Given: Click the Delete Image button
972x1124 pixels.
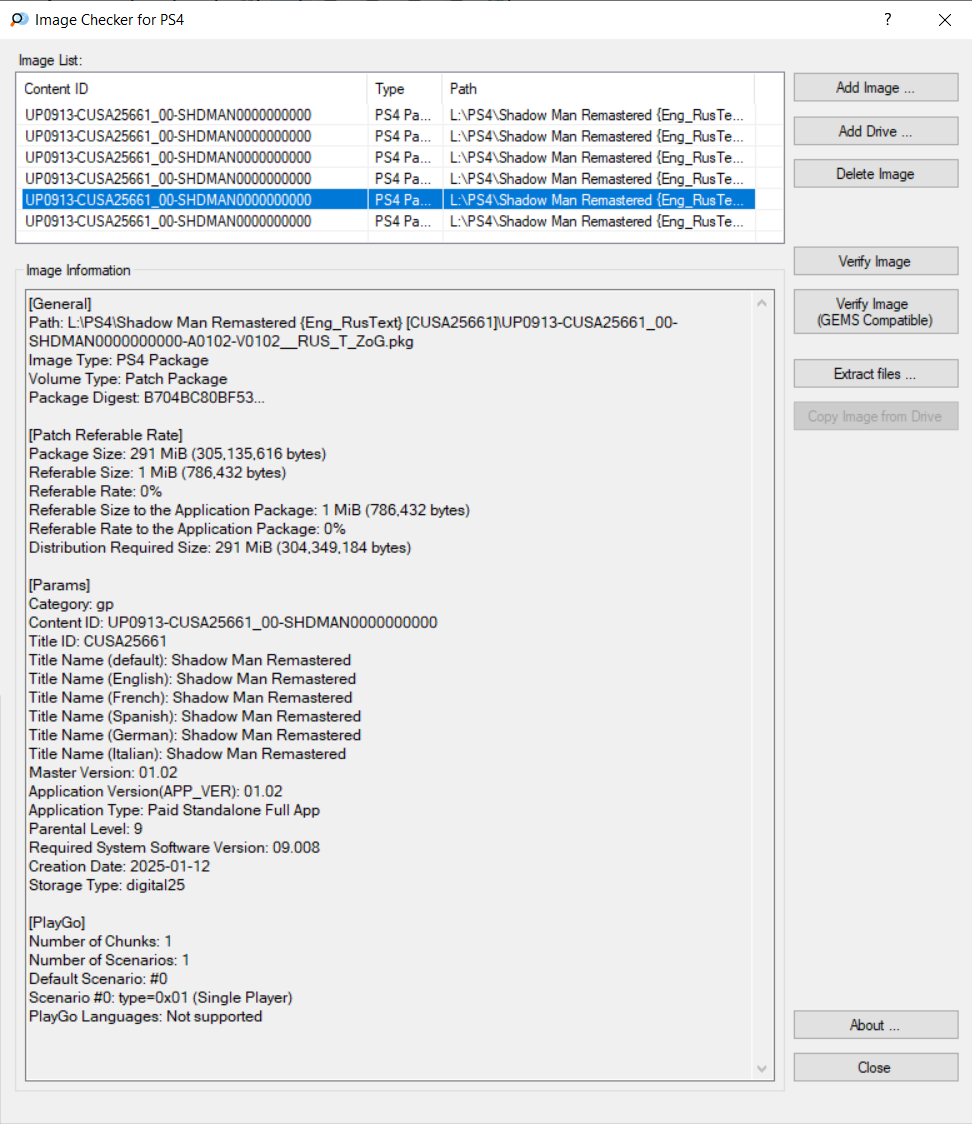Looking at the screenshot, I should pyautogui.click(x=875, y=173).
